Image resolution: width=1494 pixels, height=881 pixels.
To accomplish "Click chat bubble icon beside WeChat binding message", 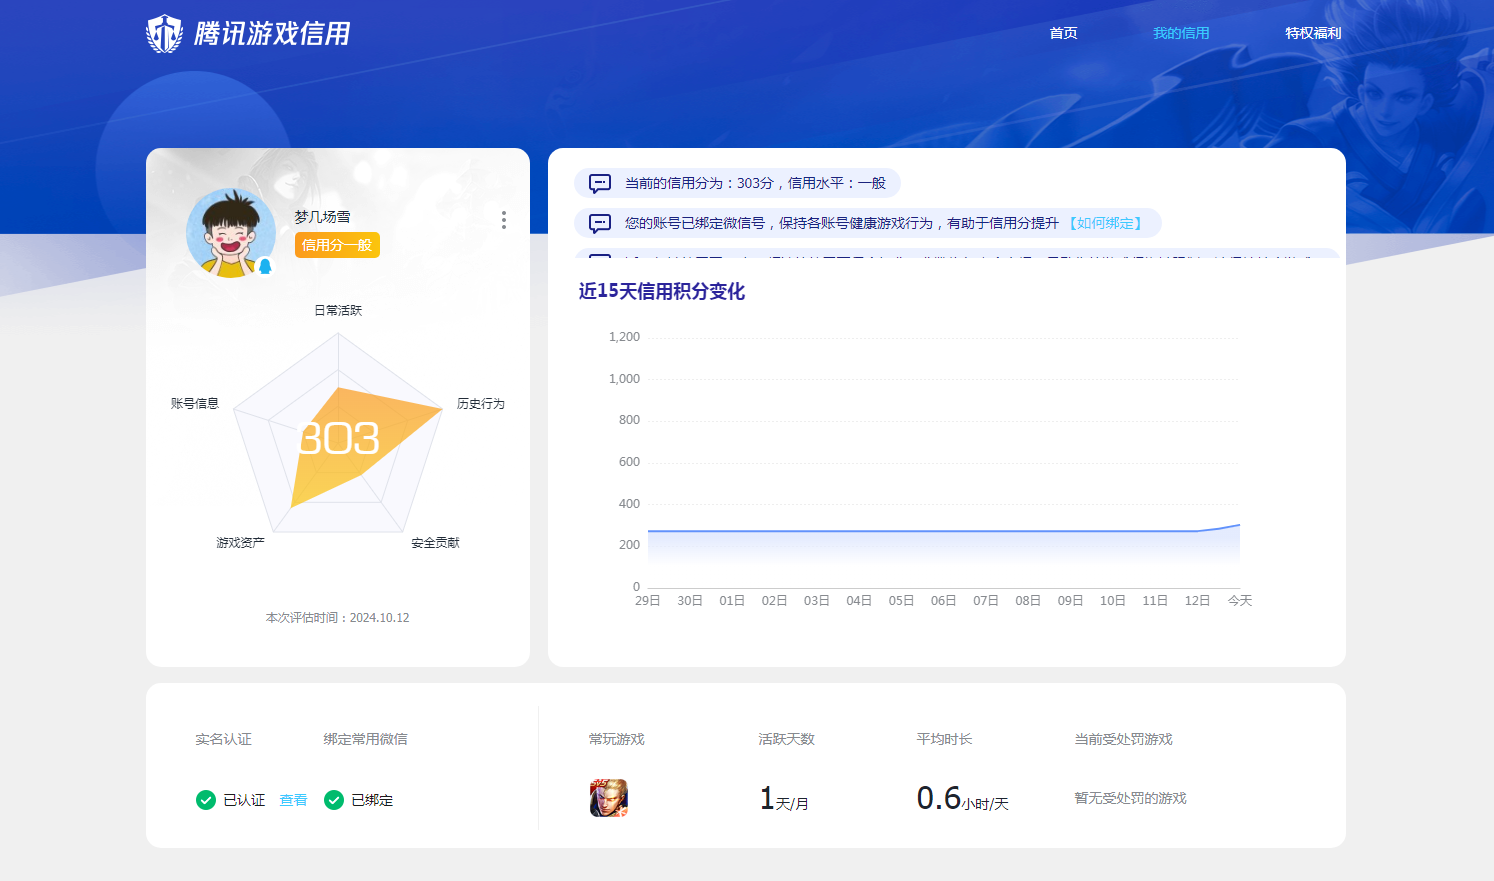I will [600, 223].
